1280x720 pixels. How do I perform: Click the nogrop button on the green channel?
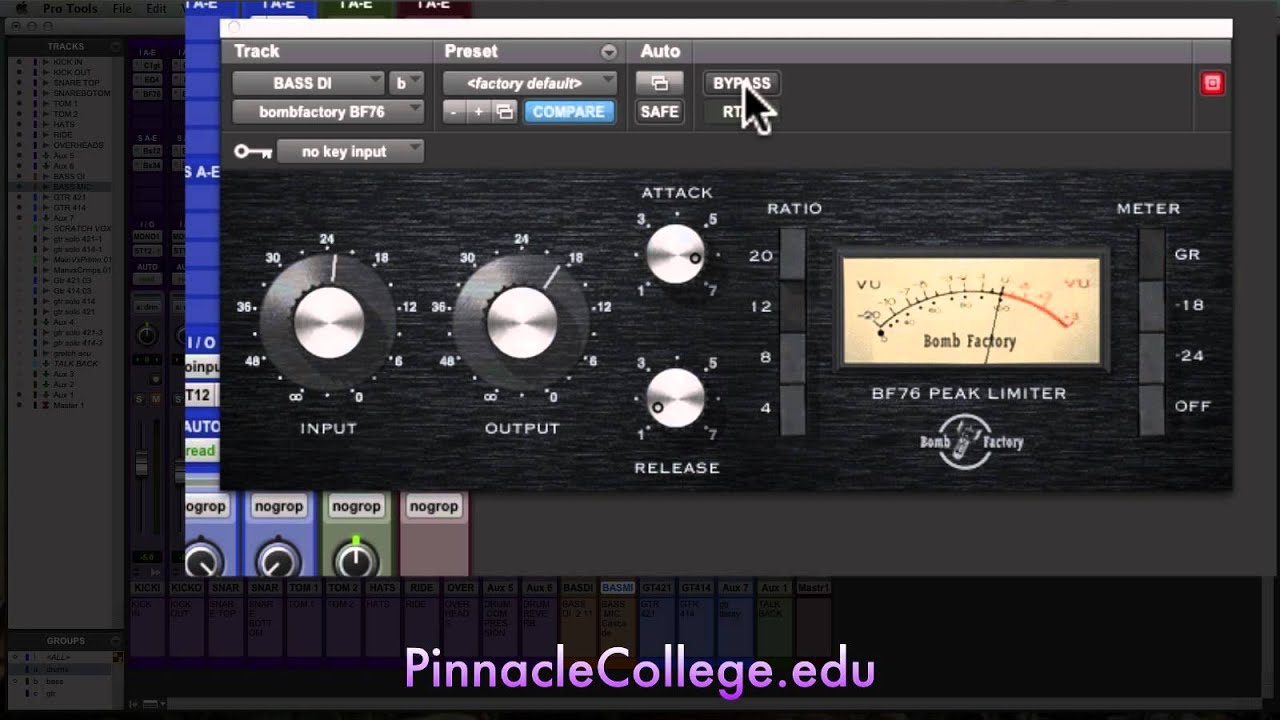[356, 507]
